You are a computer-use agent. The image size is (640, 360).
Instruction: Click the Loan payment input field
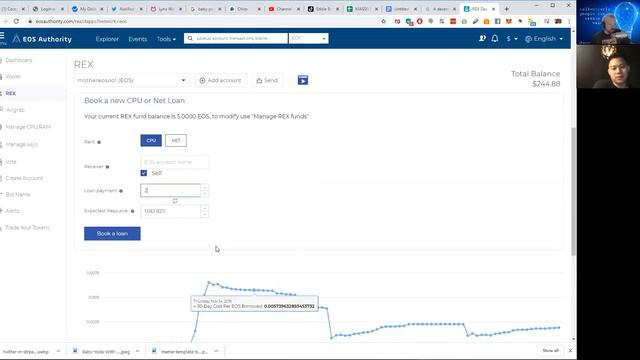click(x=171, y=191)
